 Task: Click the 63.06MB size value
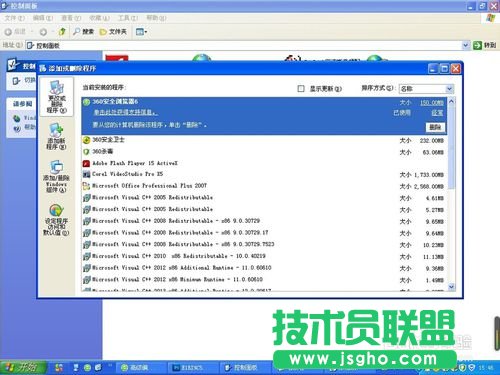[x=433, y=152]
